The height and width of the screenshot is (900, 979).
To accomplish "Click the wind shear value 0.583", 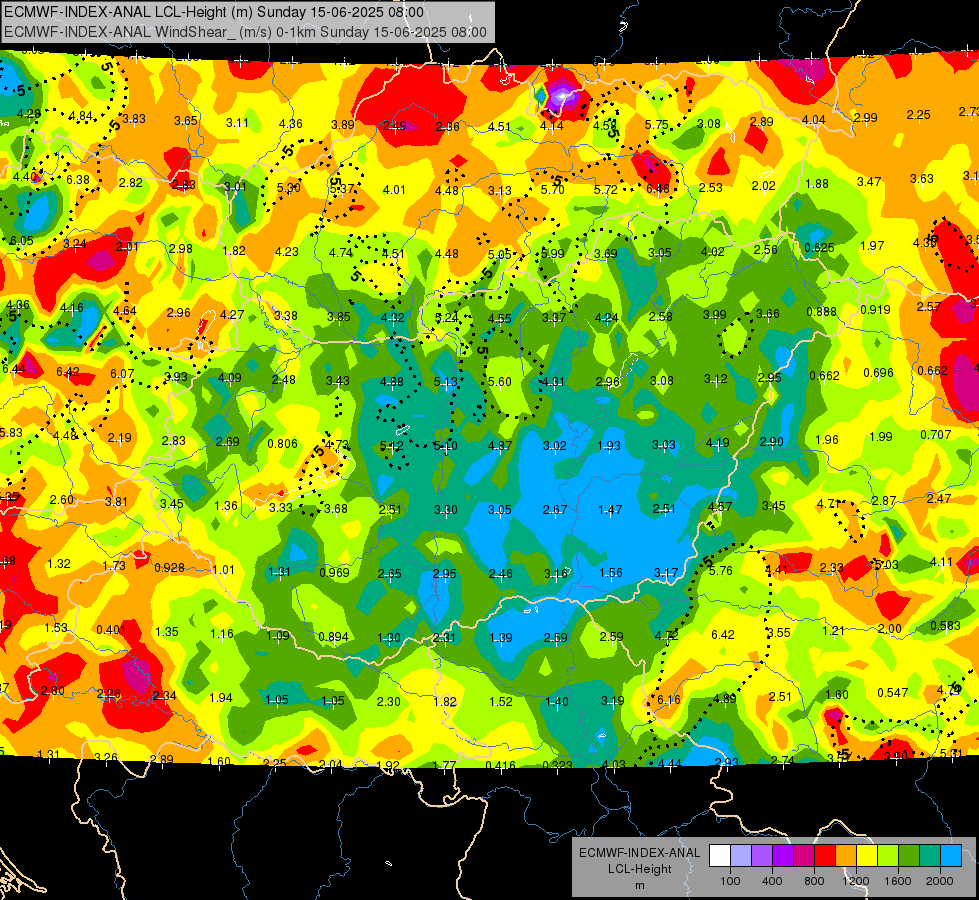I will coord(945,625).
